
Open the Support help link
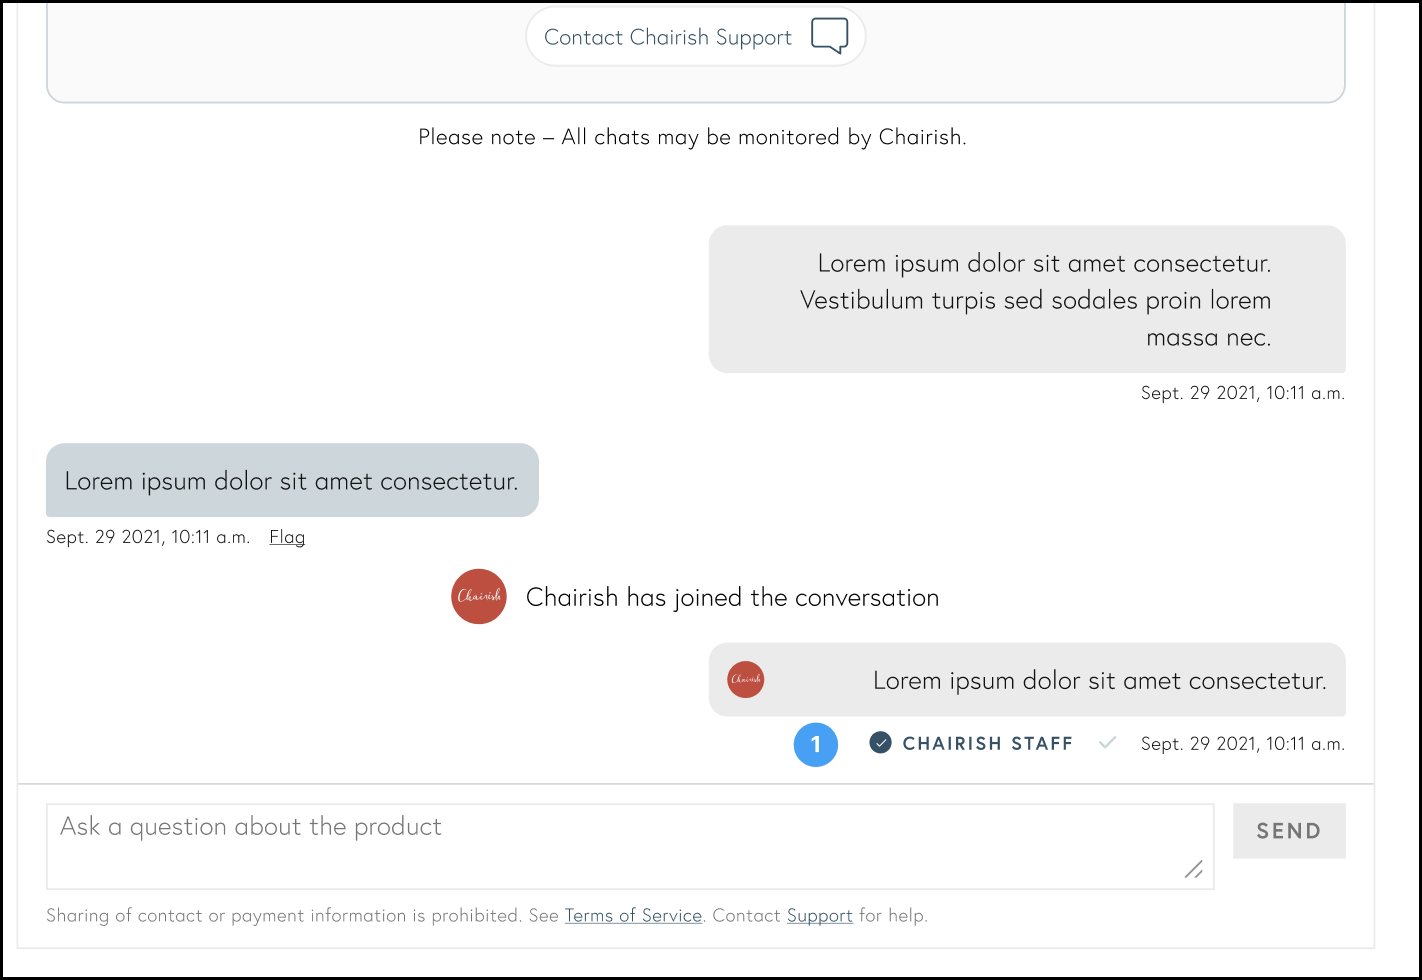pos(820,915)
